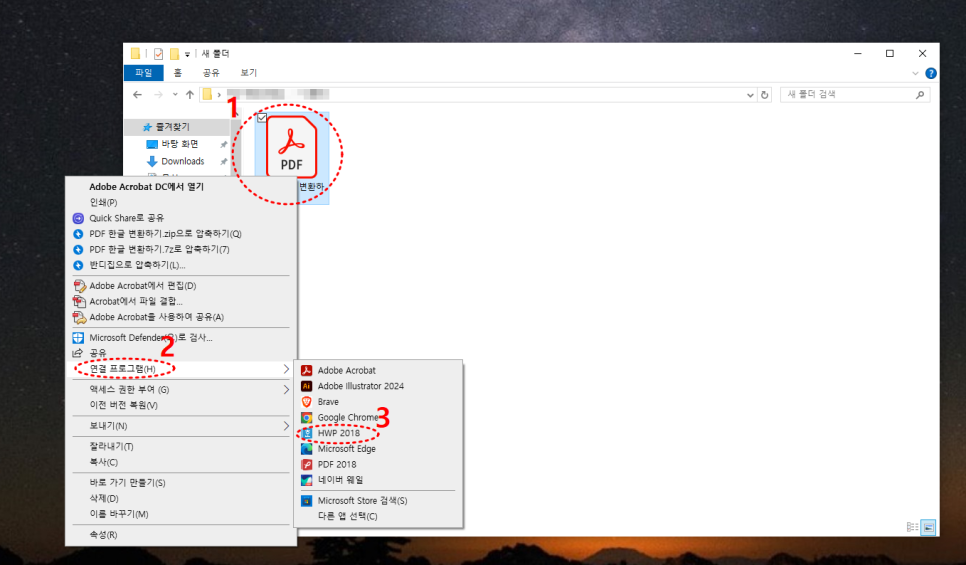Choose the Adobe Illustrator 2024 icon
This screenshot has width=966, height=565.
point(306,386)
